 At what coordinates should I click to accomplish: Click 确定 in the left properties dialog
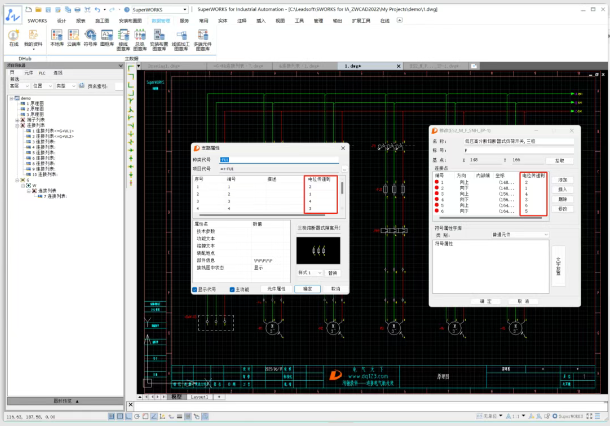[x=307, y=289]
